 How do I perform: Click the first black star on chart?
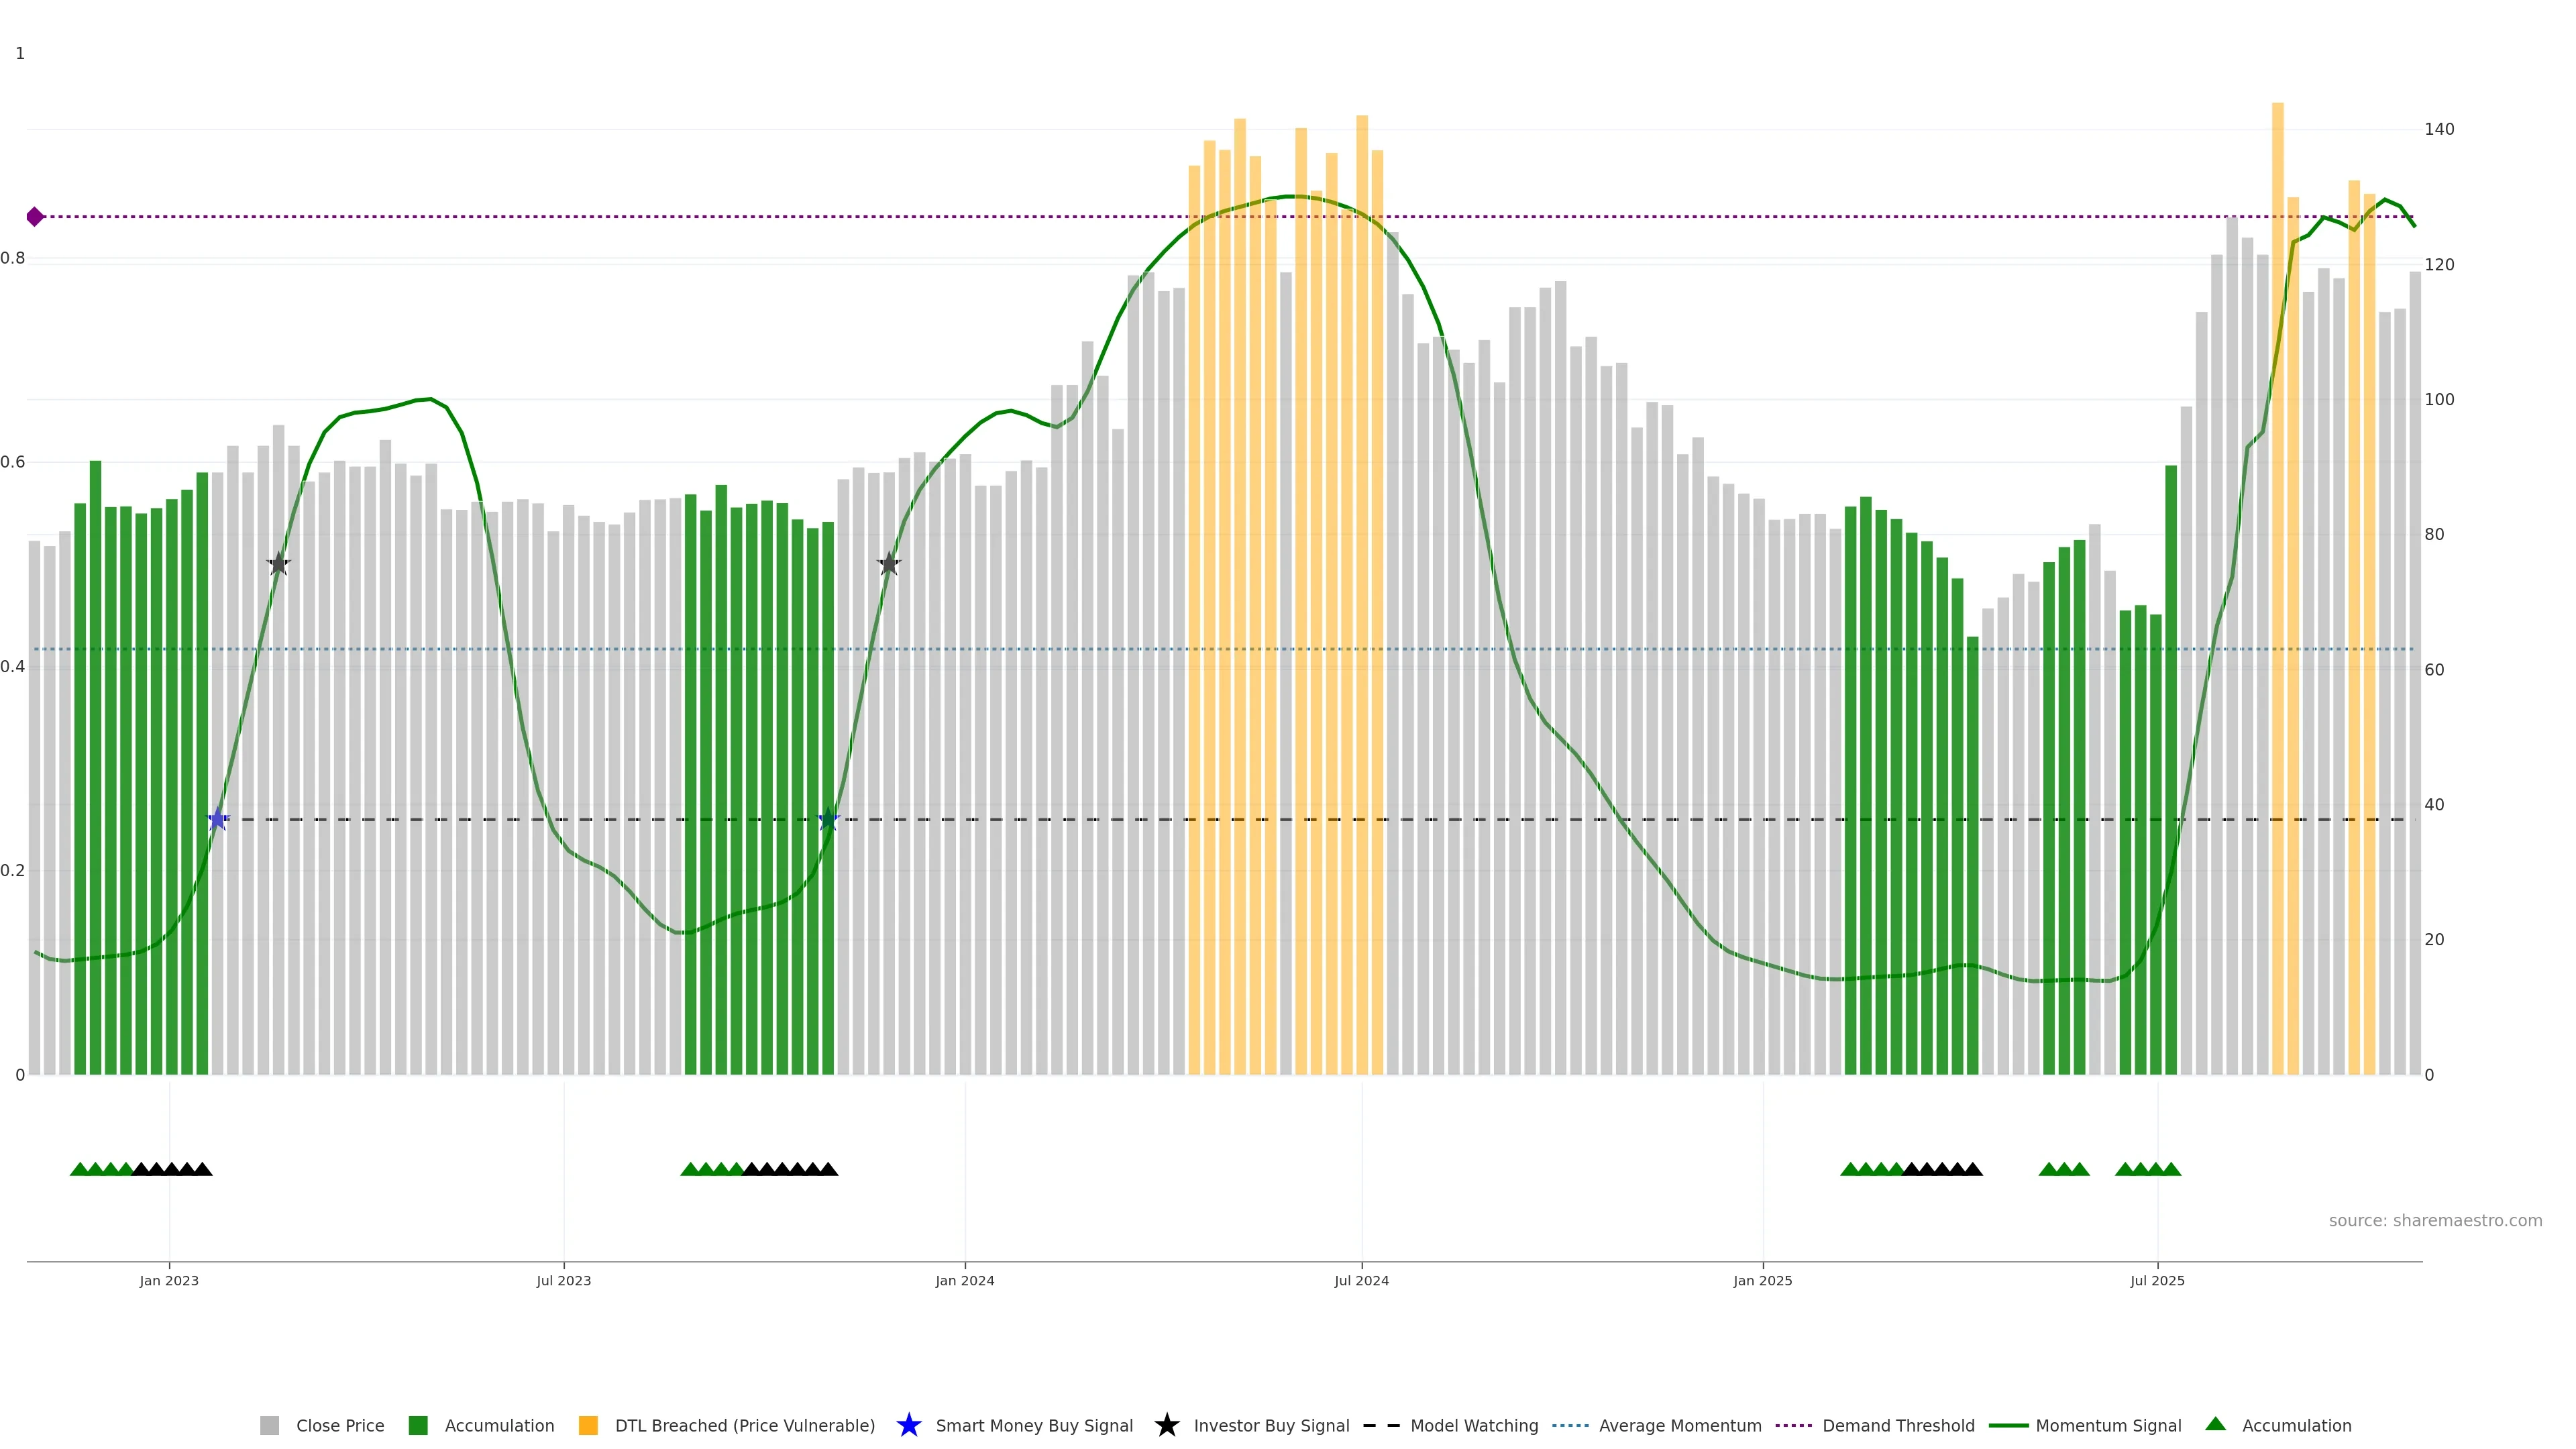(279, 564)
